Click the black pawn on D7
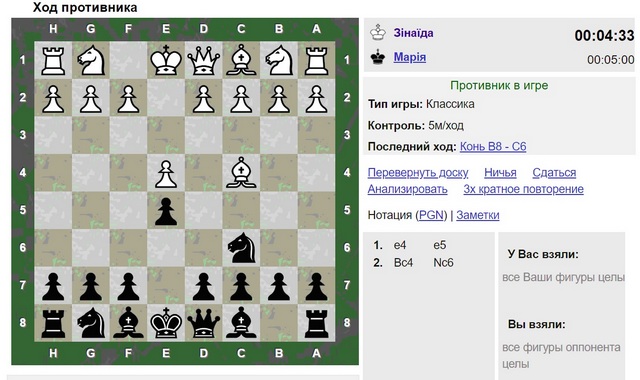The image size is (640, 380). [x=203, y=286]
